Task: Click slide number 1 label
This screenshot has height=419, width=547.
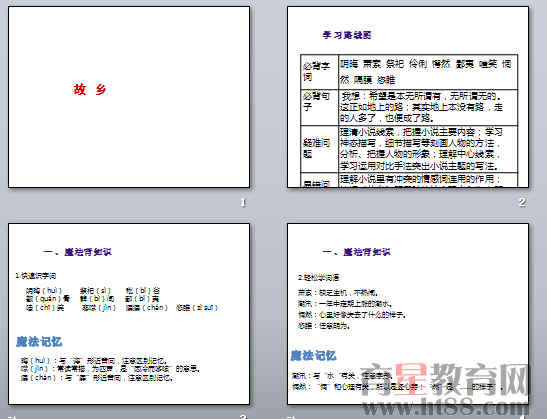Action: tap(243, 202)
